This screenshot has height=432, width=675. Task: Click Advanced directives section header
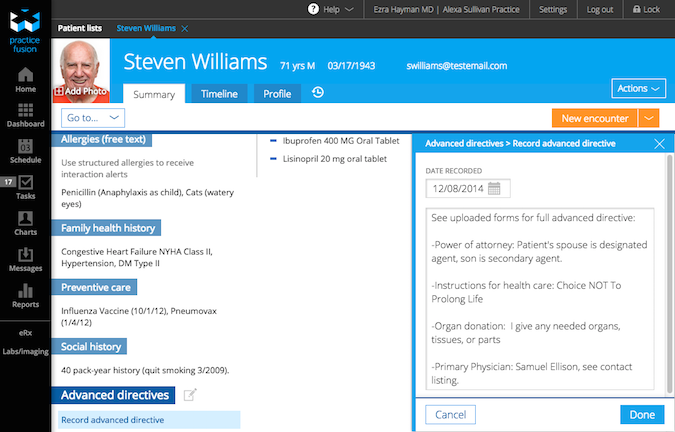115,395
